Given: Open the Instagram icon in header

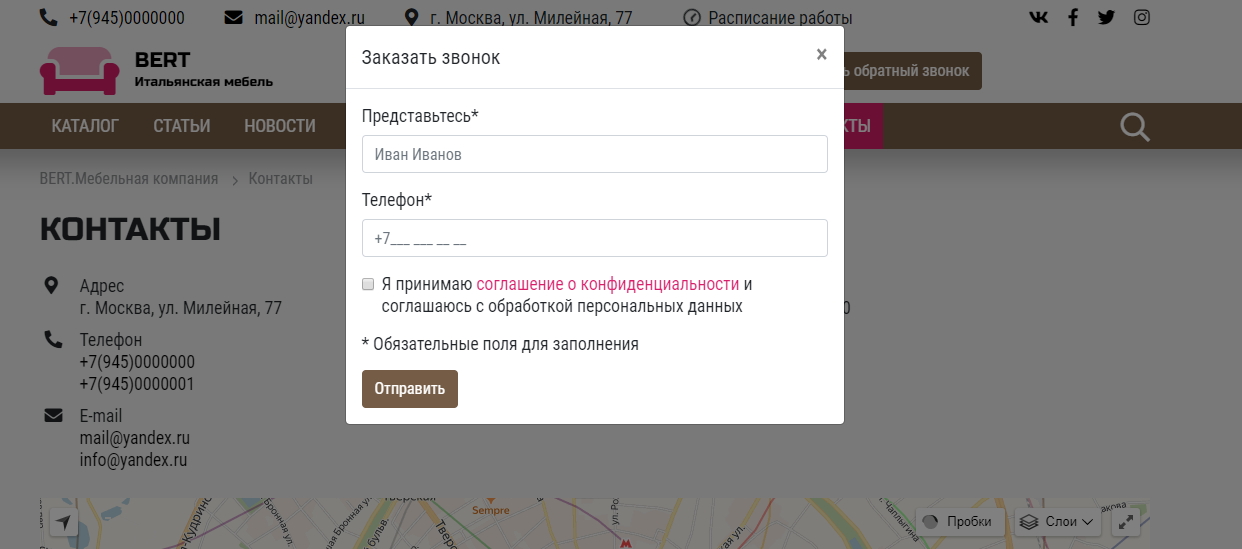Looking at the screenshot, I should click(x=1141, y=17).
